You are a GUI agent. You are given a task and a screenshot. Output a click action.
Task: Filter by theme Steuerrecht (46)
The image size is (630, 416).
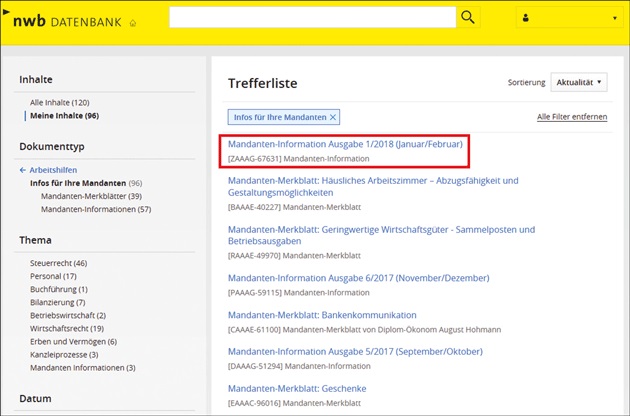(x=59, y=263)
